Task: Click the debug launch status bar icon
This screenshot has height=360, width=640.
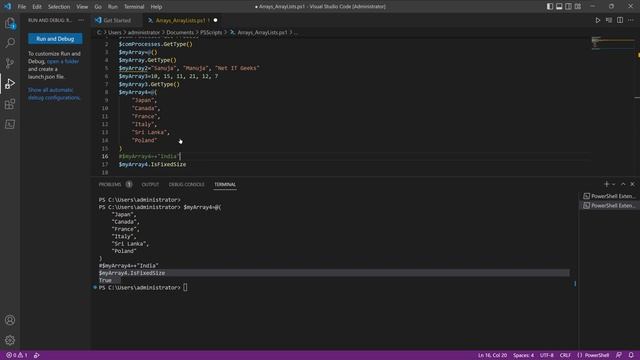Action: tap(37, 355)
